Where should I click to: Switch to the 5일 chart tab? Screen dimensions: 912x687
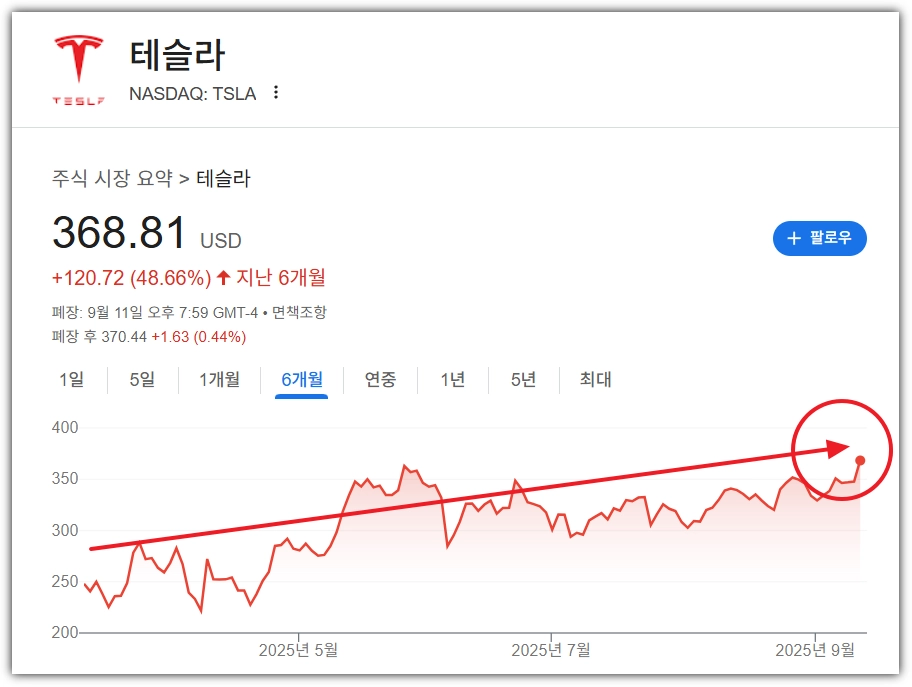tap(142, 380)
